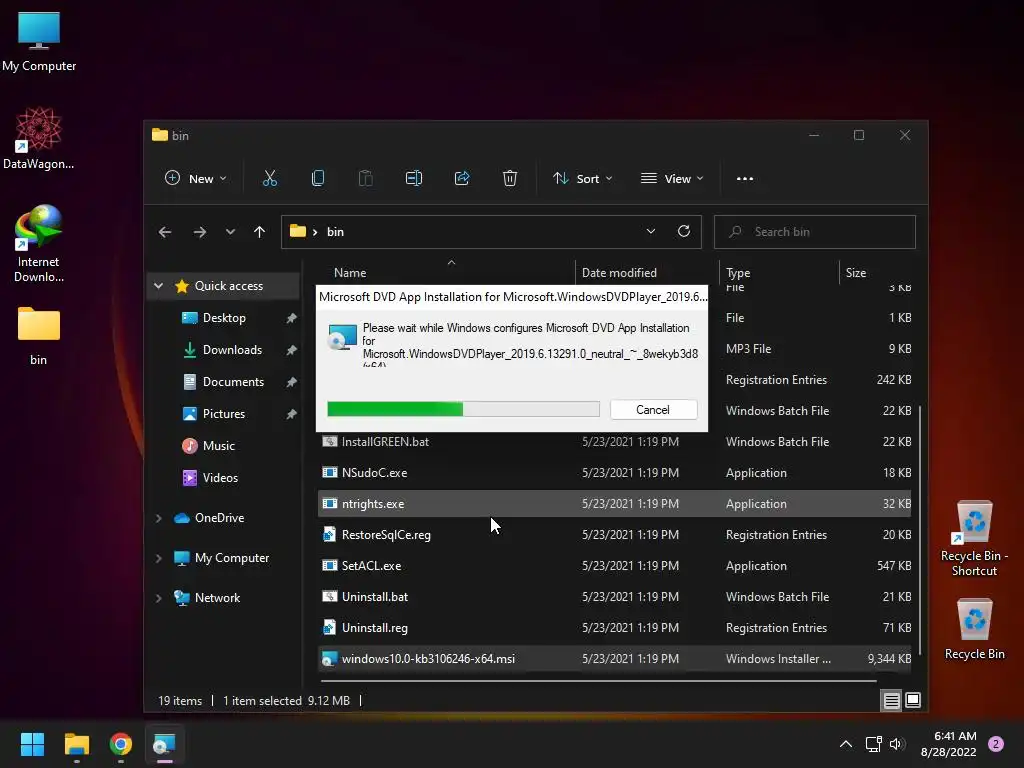Expand the OneDrive tree node
1024x768 pixels.
(158, 518)
